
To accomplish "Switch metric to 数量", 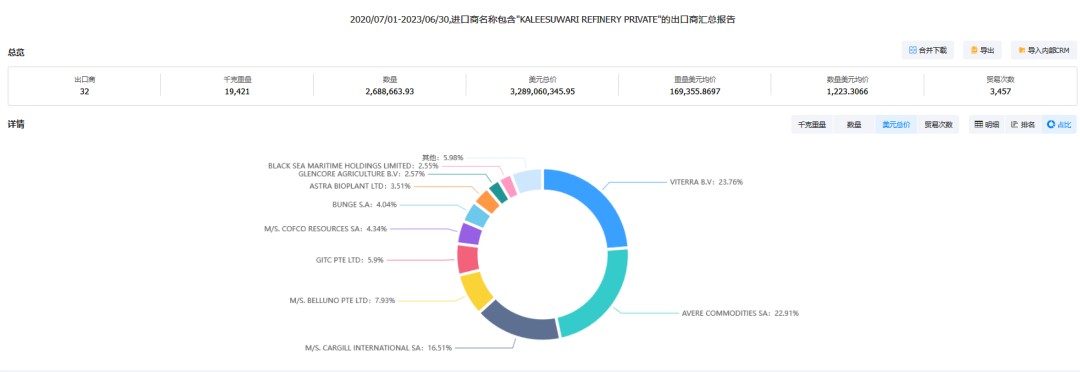I will (x=854, y=125).
